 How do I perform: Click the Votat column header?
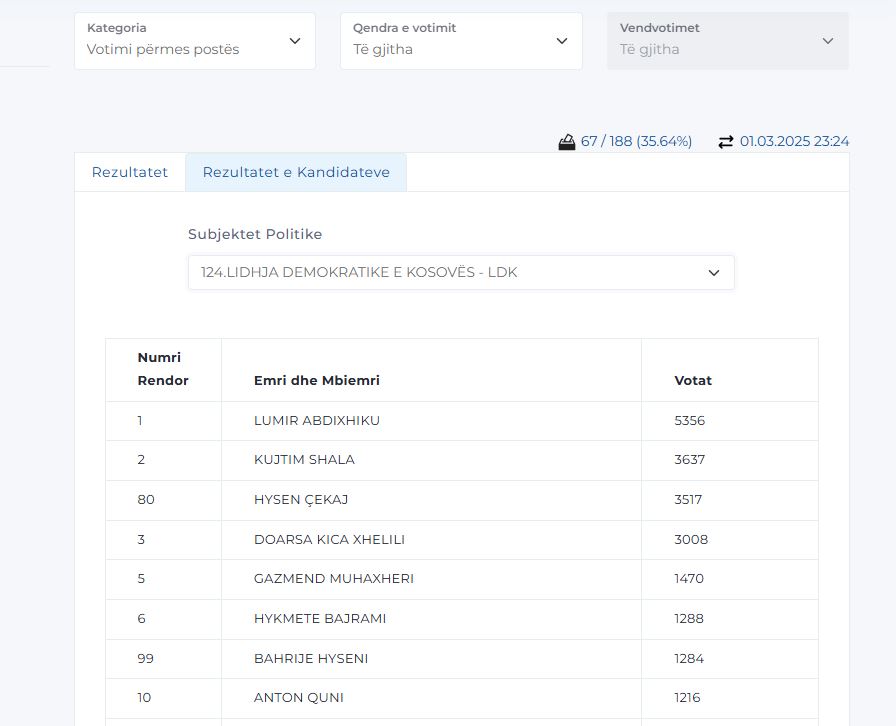693,380
